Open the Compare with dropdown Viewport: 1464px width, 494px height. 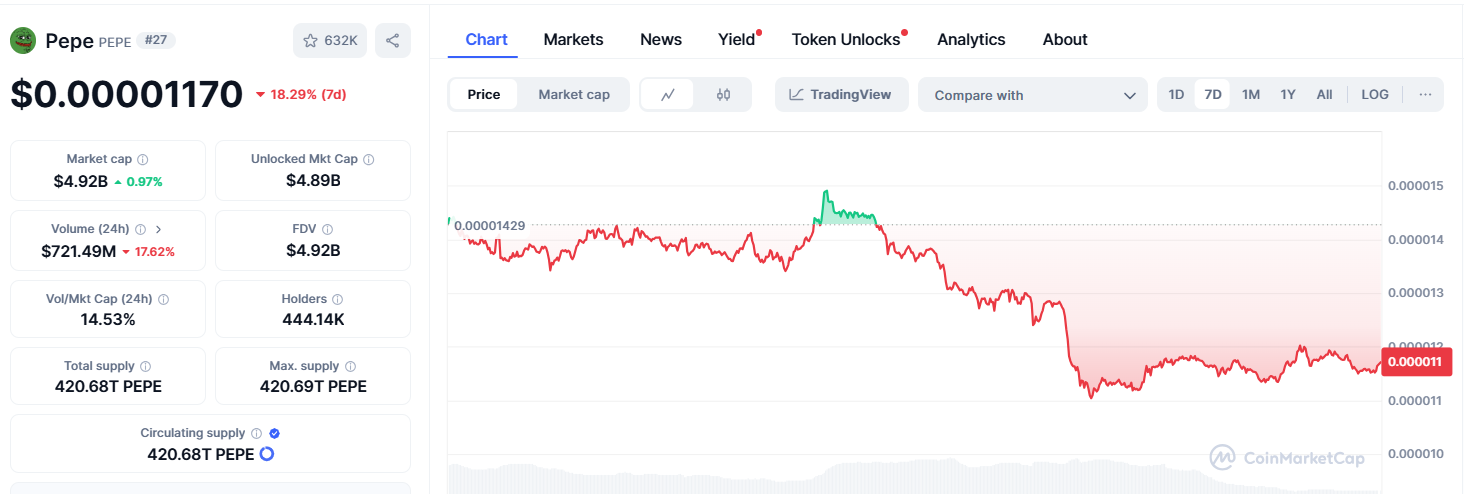pyautogui.click(x=1033, y=95)
